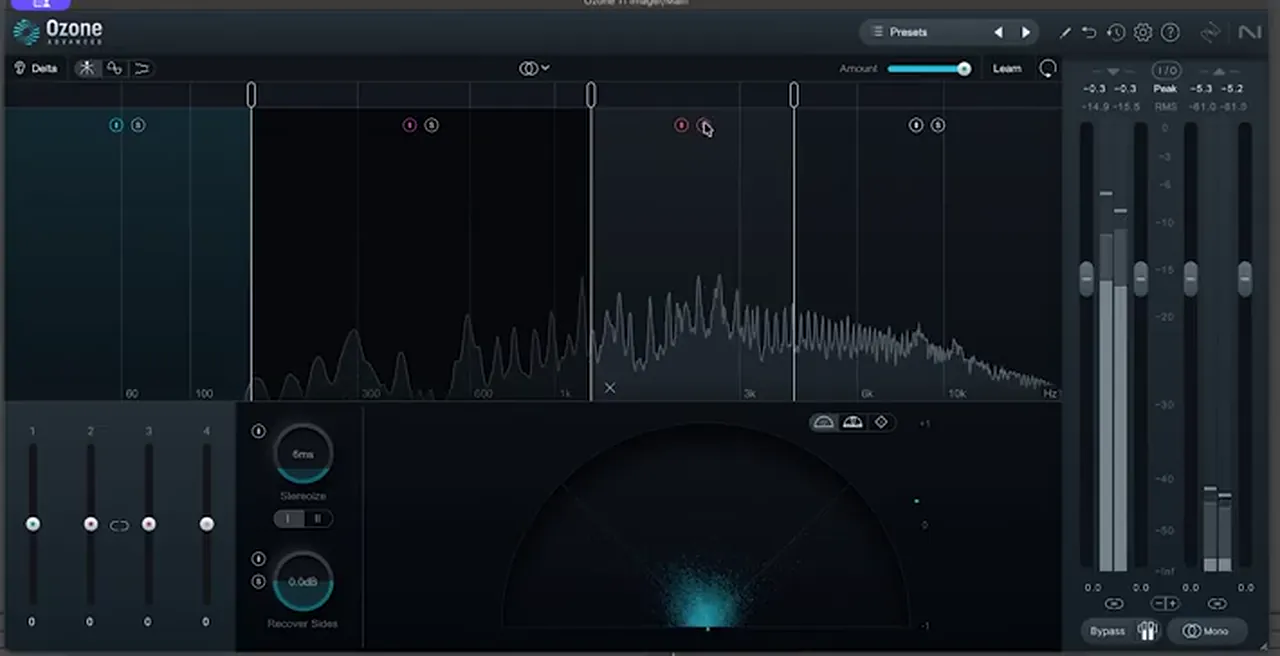Click the RMS meter label
The image size is (1280, 656).
pyautogui.click(x=1165, y=107)
